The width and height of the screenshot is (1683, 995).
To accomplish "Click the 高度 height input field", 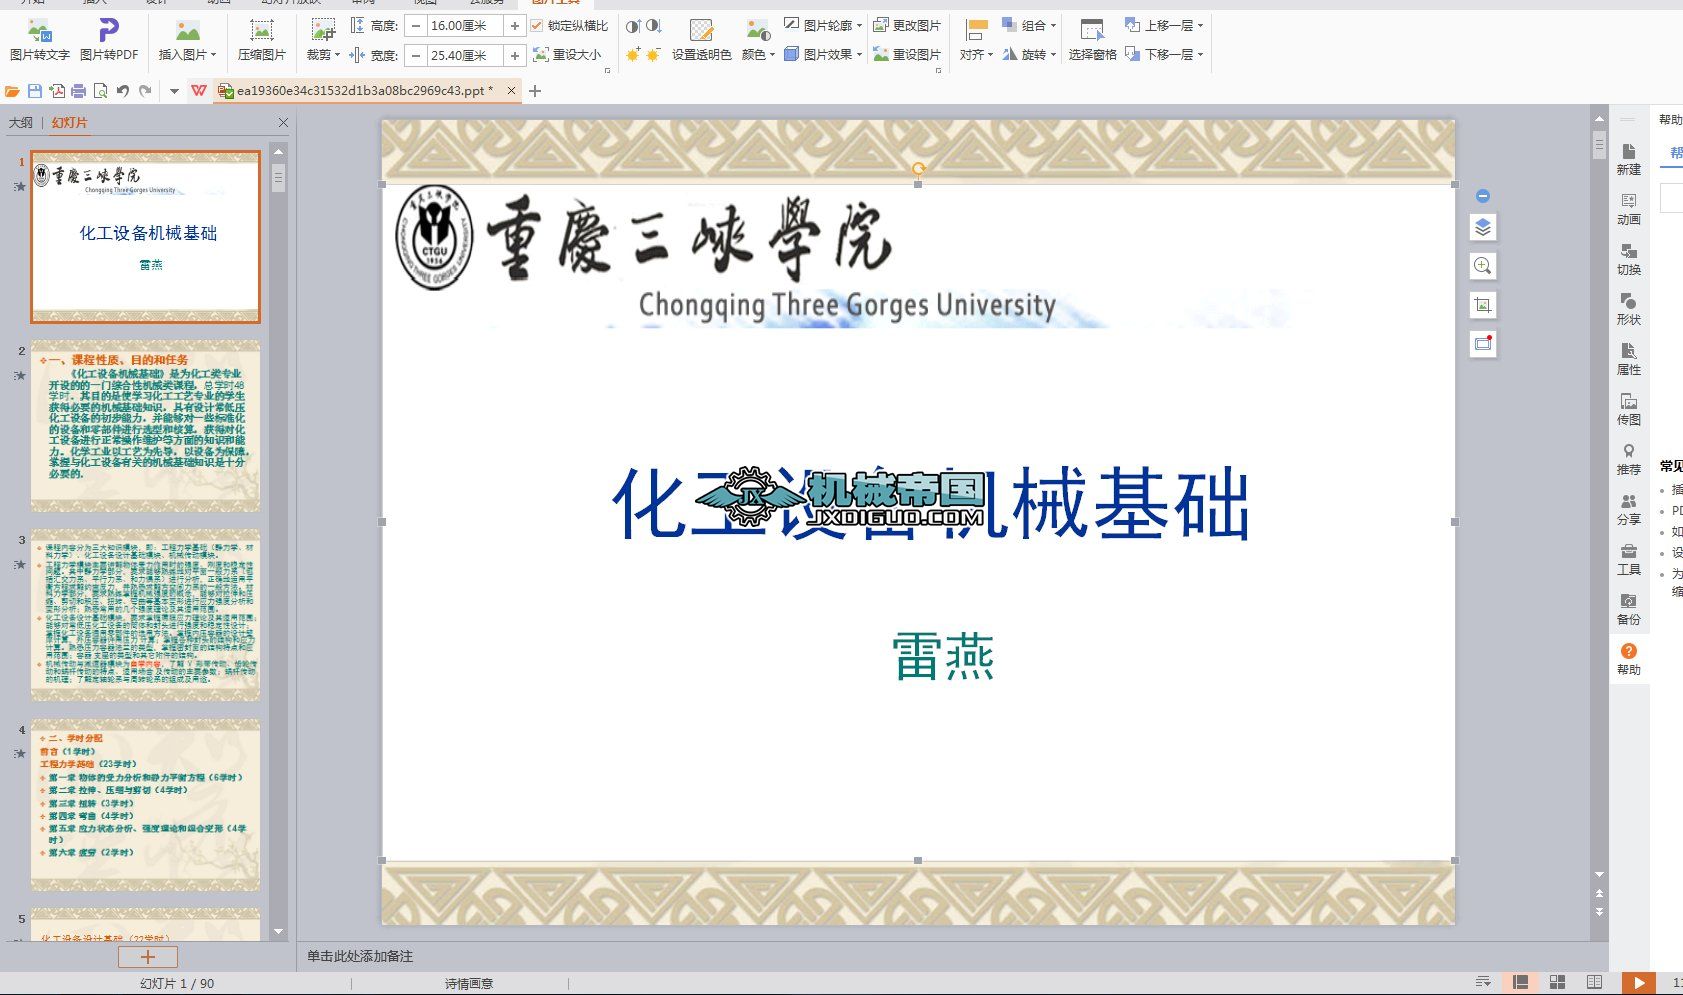I will tap(465, 26).
